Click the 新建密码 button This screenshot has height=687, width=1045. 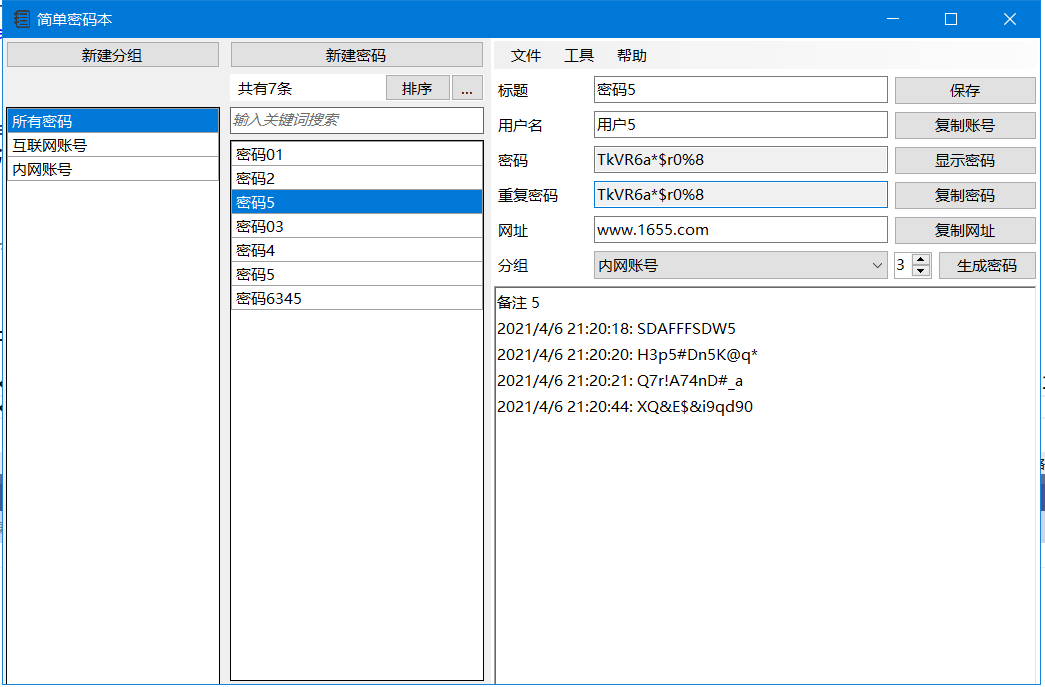tap(356, 55)
